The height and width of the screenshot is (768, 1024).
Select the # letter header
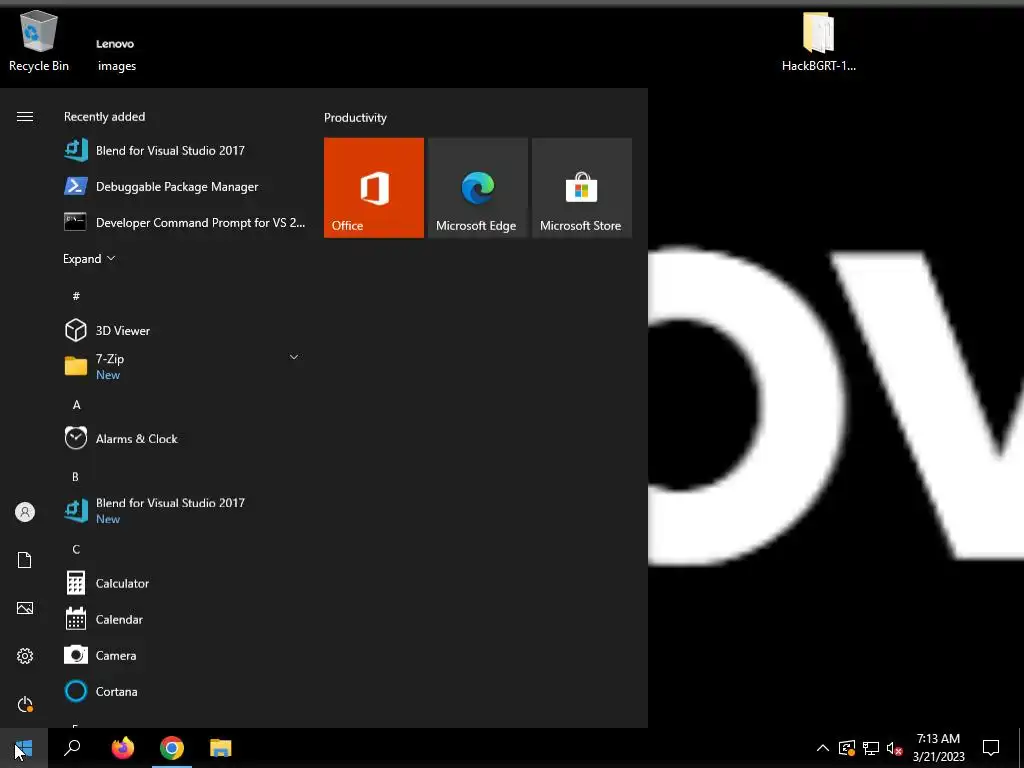76,296
